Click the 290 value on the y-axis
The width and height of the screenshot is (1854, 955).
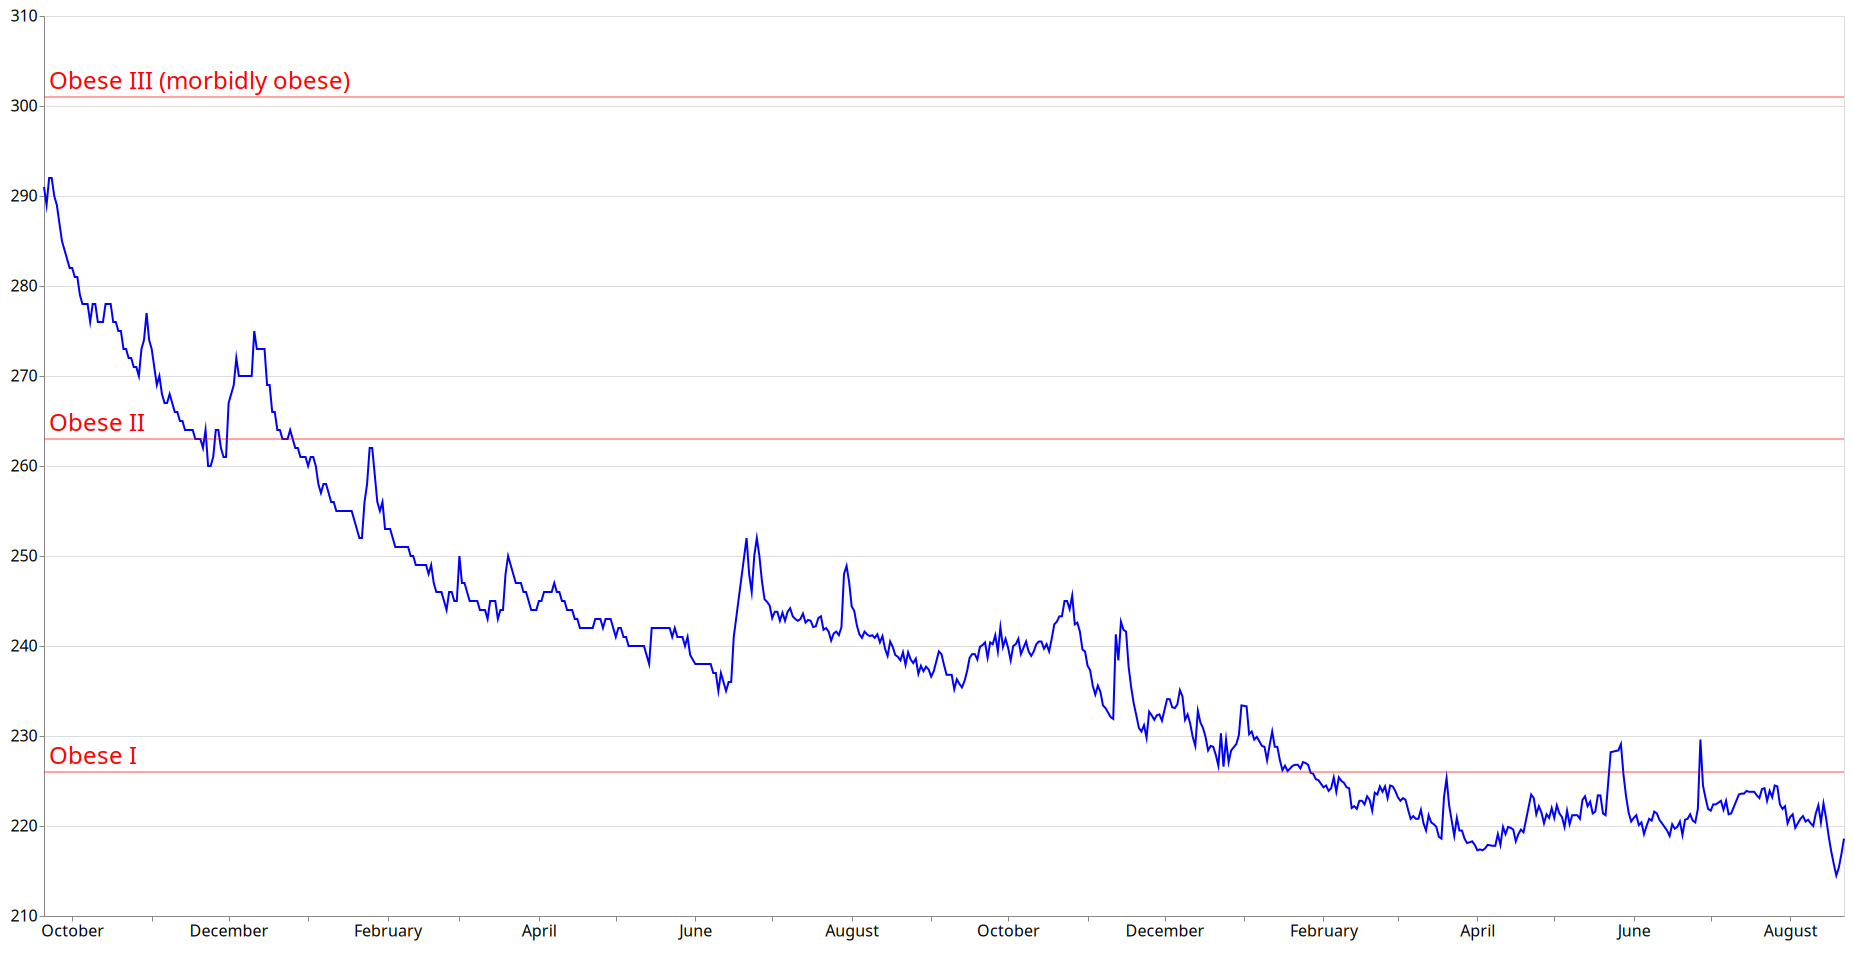click(24, 196)
